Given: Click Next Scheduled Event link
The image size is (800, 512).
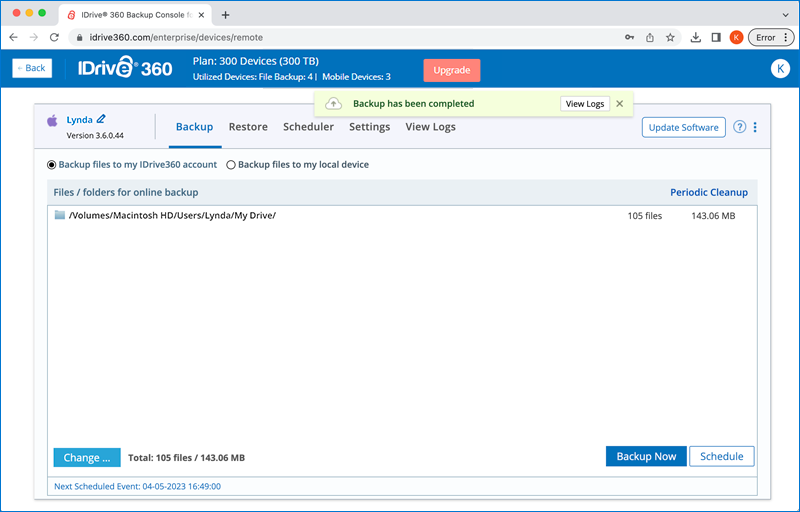Looking at the screenshot, I should (137, 487).
